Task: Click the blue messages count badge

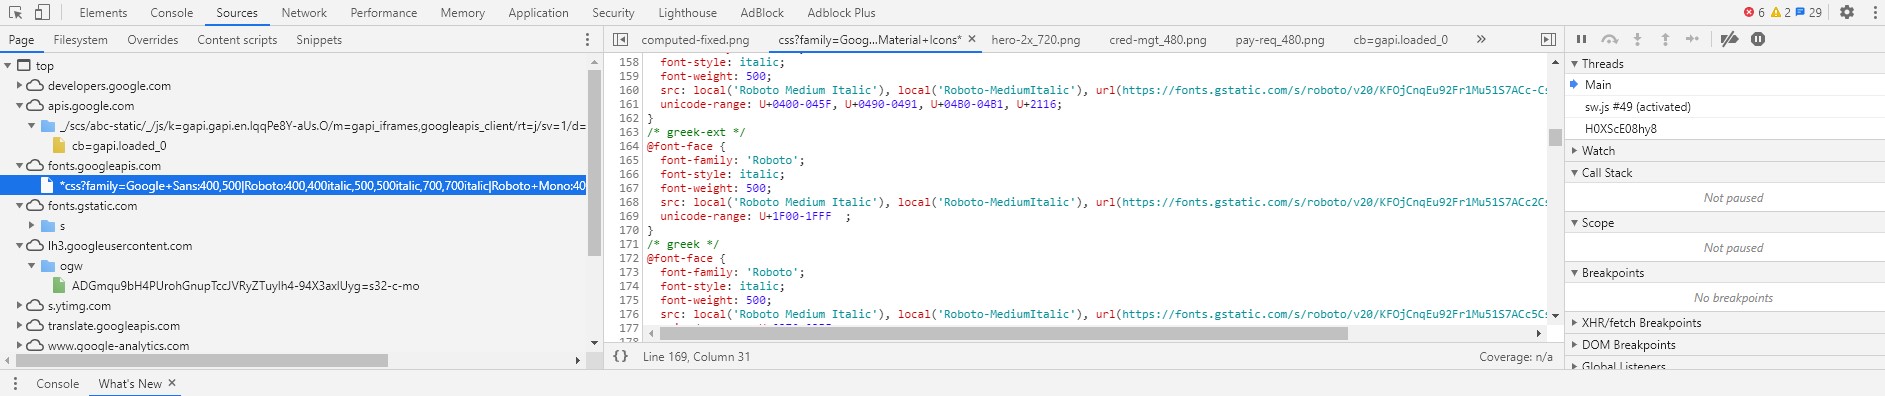Action: 1809,12
